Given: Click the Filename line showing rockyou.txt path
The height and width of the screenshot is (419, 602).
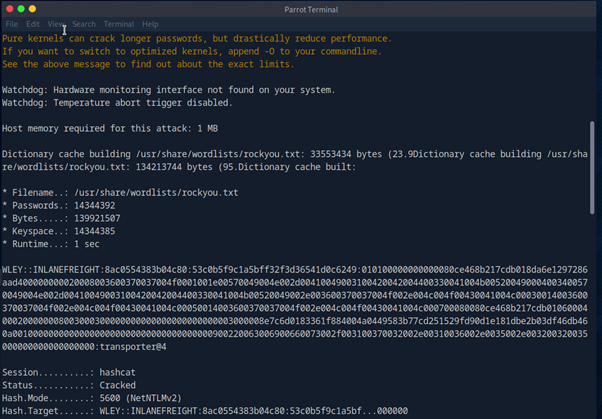Looking at the screenshot, I should tap(120, 192).
